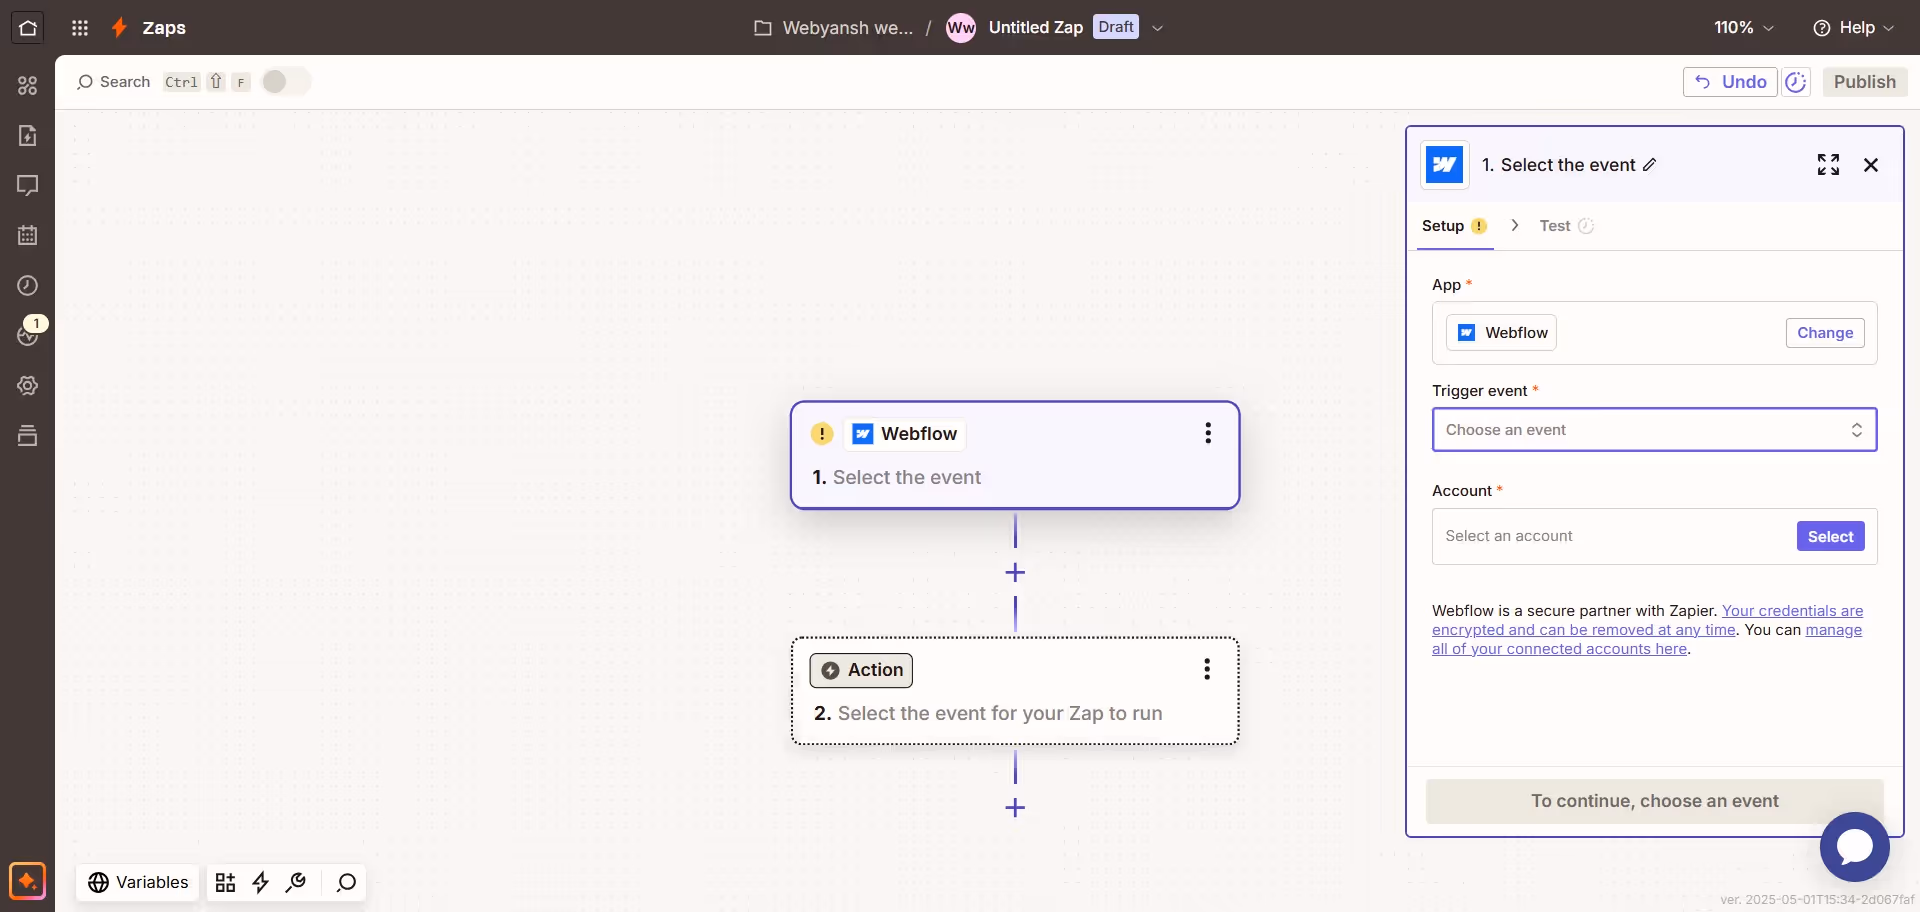The image size is (1920, 912).
Task: Open the 110% zoom level dropdown
Action: tap(1744, 28)
